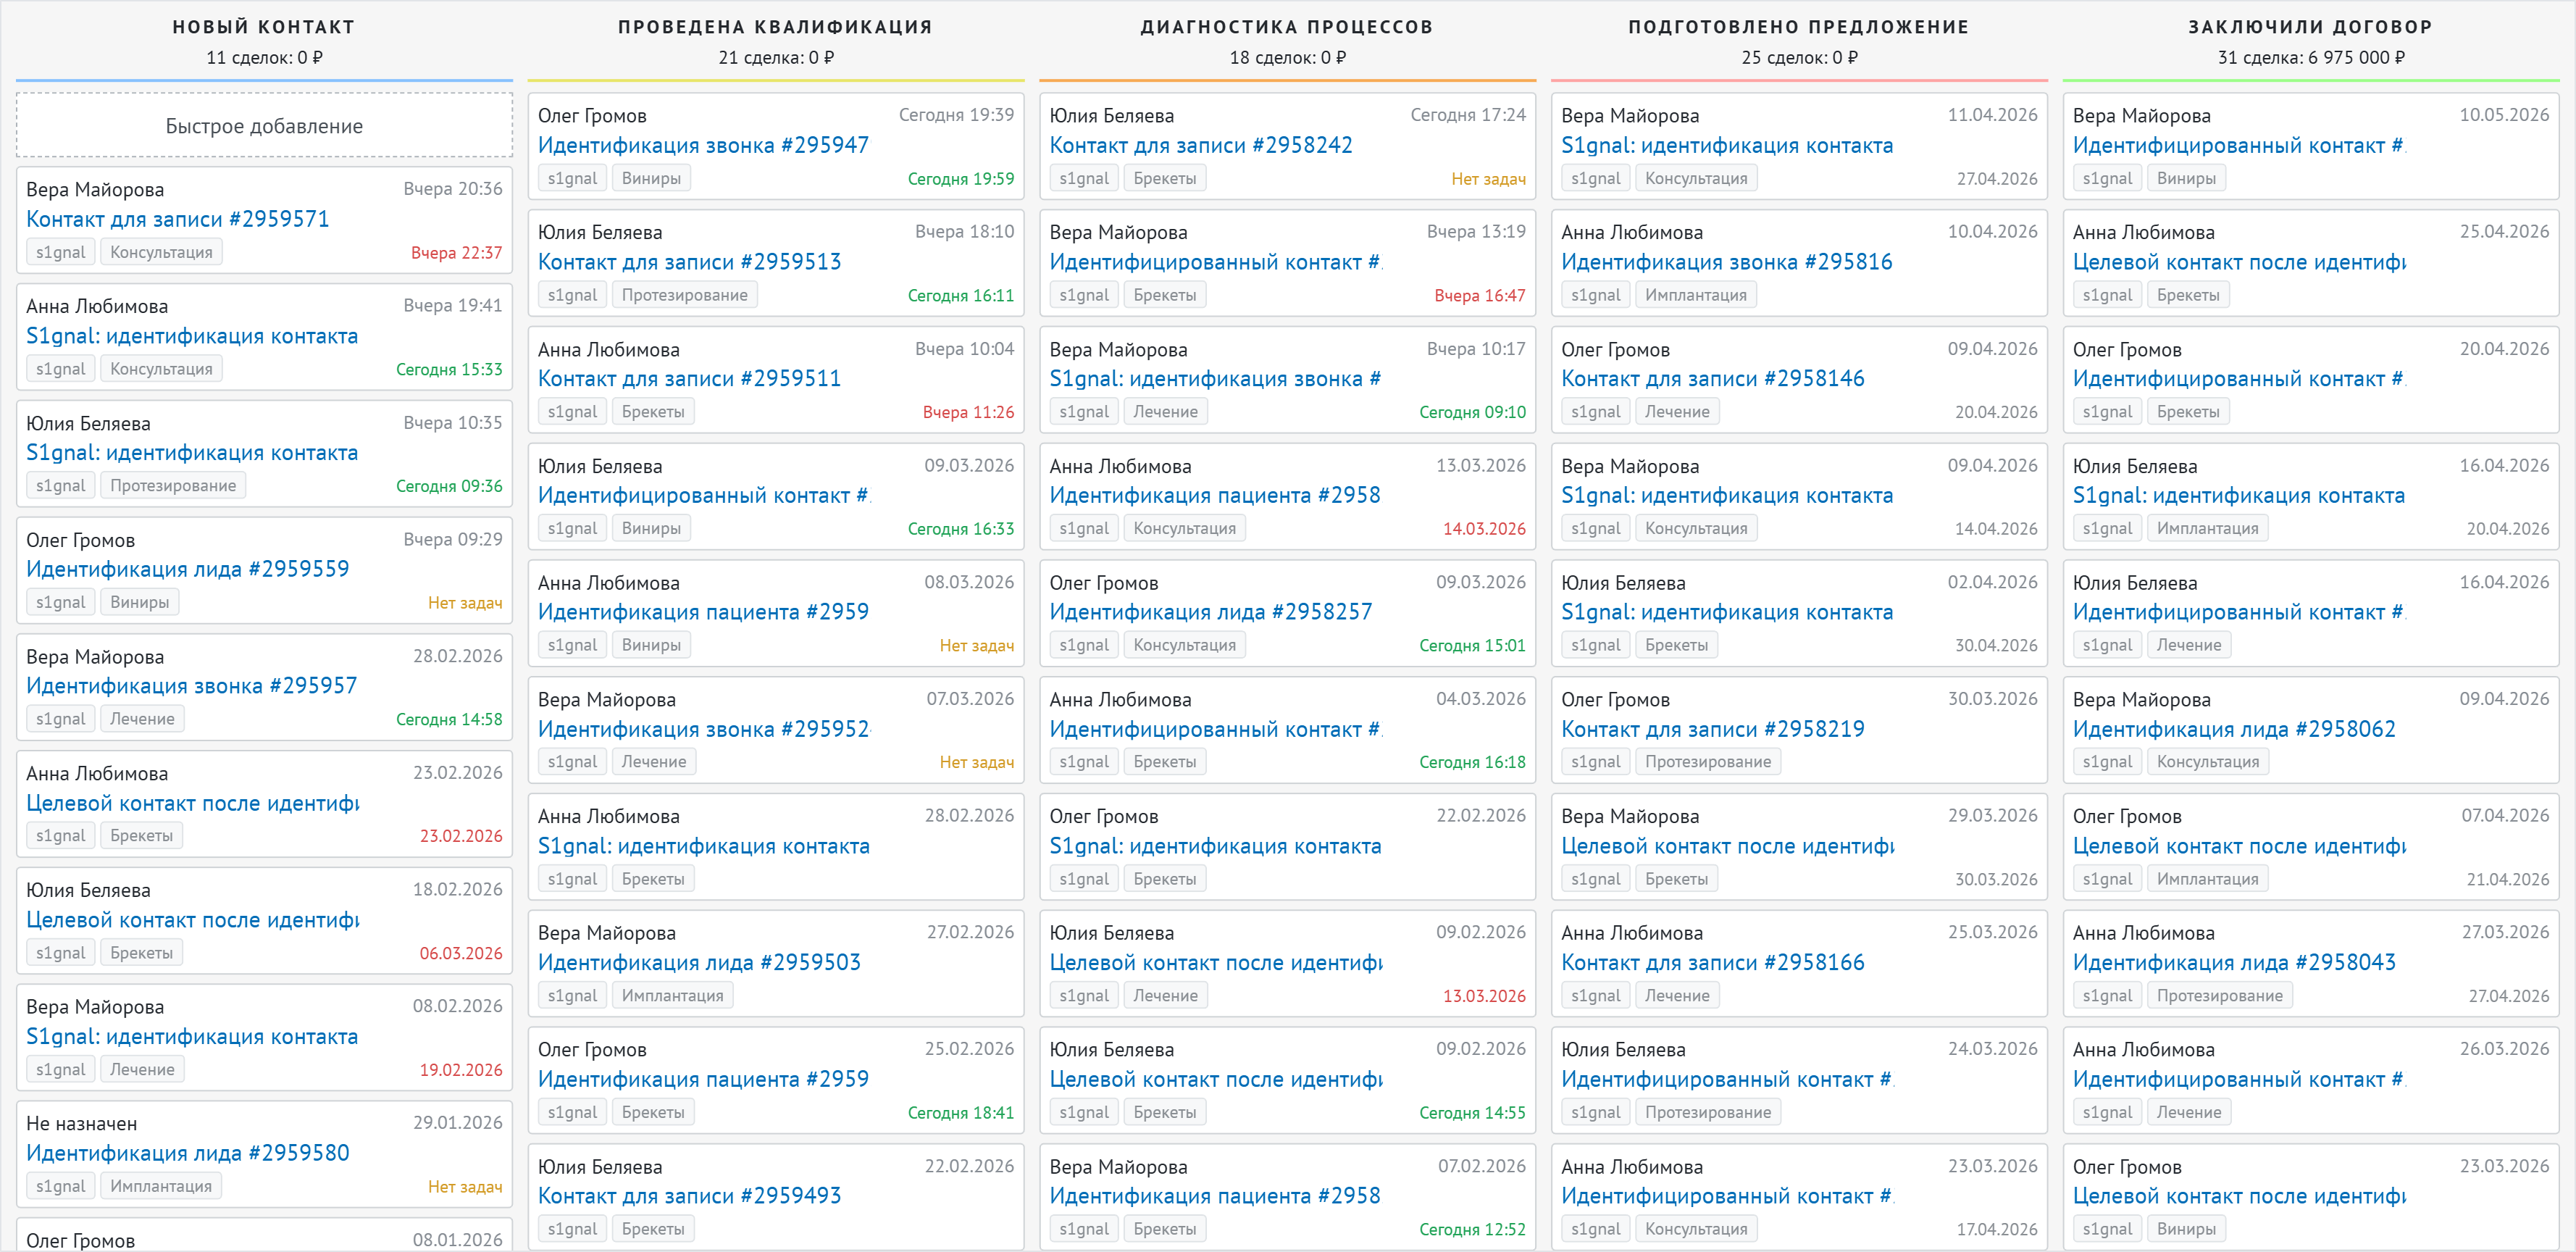Screen dimensions: 2576x1252
Task: Open deal "Контакт для записи #2958146"
Action: pos(1713,379)
